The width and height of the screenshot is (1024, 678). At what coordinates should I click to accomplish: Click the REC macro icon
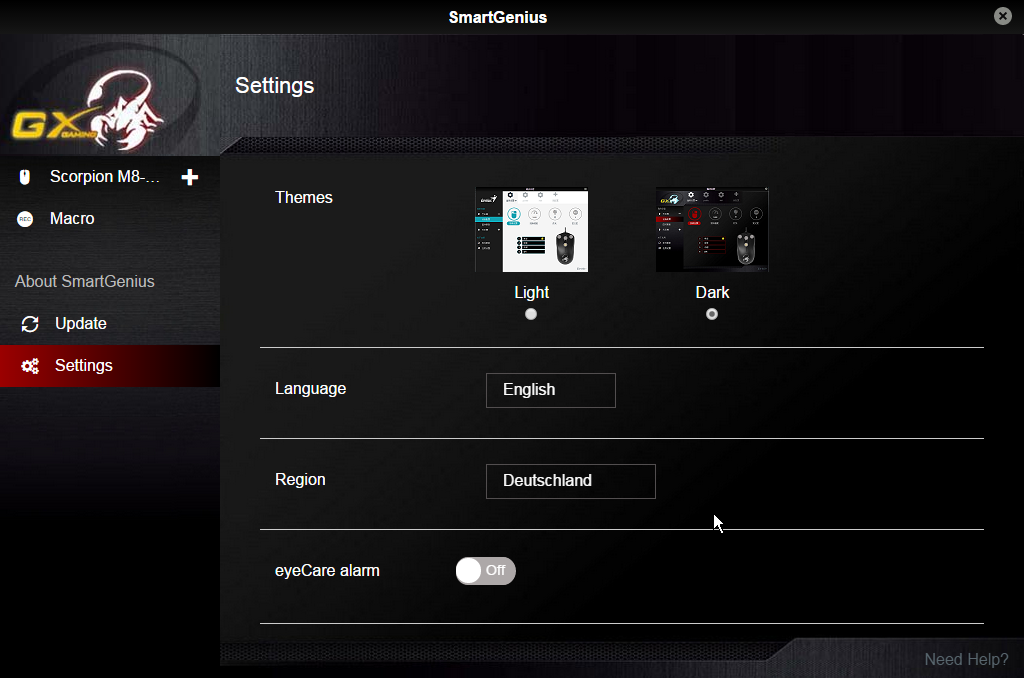25,219
